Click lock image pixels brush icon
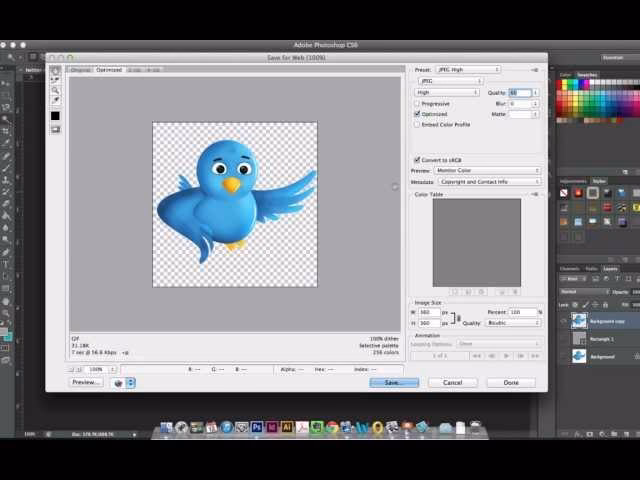 [x=585, y=305]
